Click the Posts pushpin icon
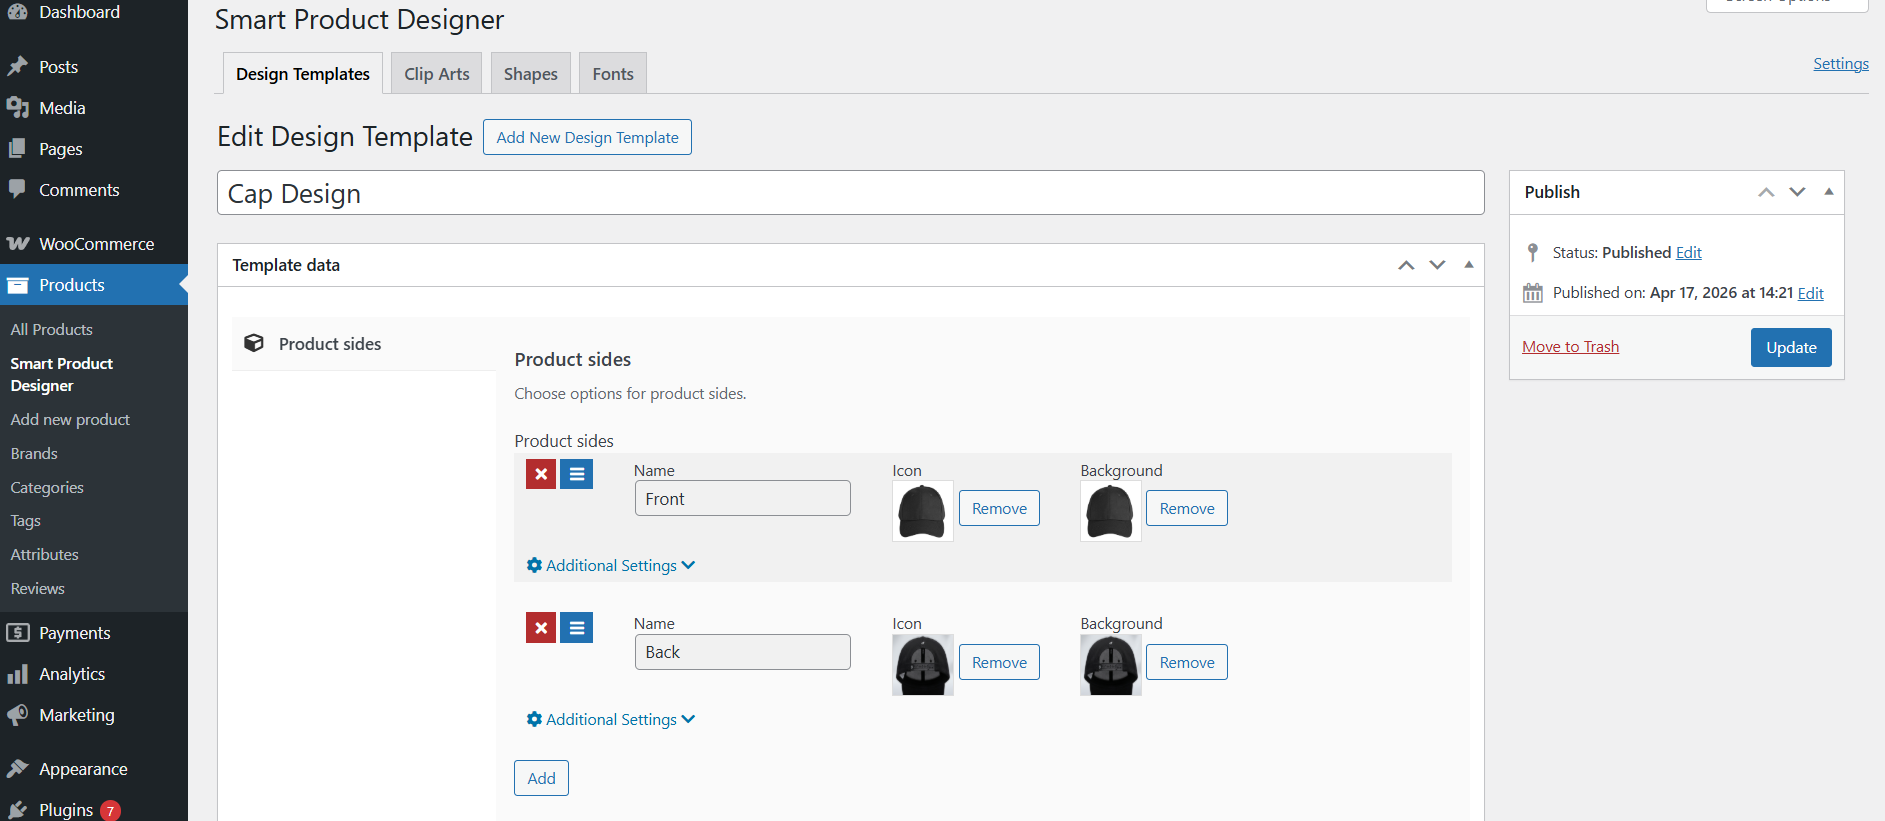1885x821 pixels. click(x=17, y=66)
